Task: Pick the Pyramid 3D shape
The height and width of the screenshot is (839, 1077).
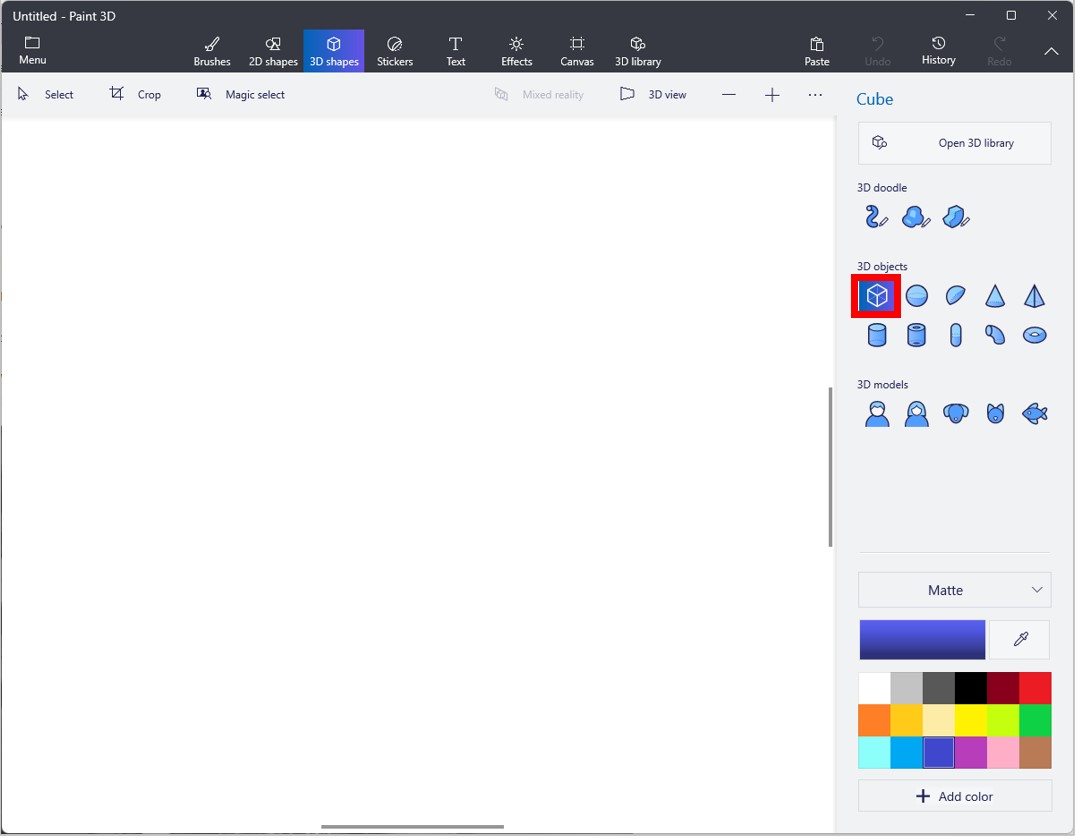Action: pyautogui.click(x=1033, y=295)
